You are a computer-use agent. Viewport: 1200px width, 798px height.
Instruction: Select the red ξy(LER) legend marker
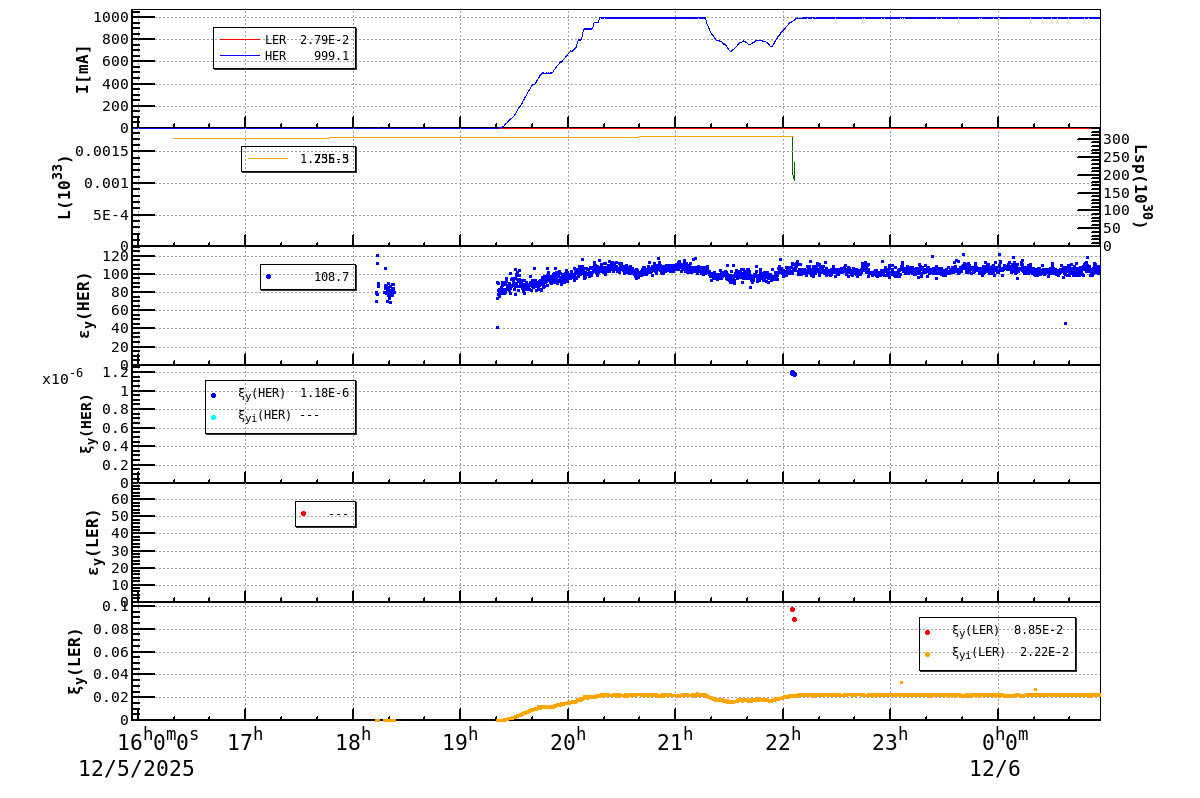[927, 632]
